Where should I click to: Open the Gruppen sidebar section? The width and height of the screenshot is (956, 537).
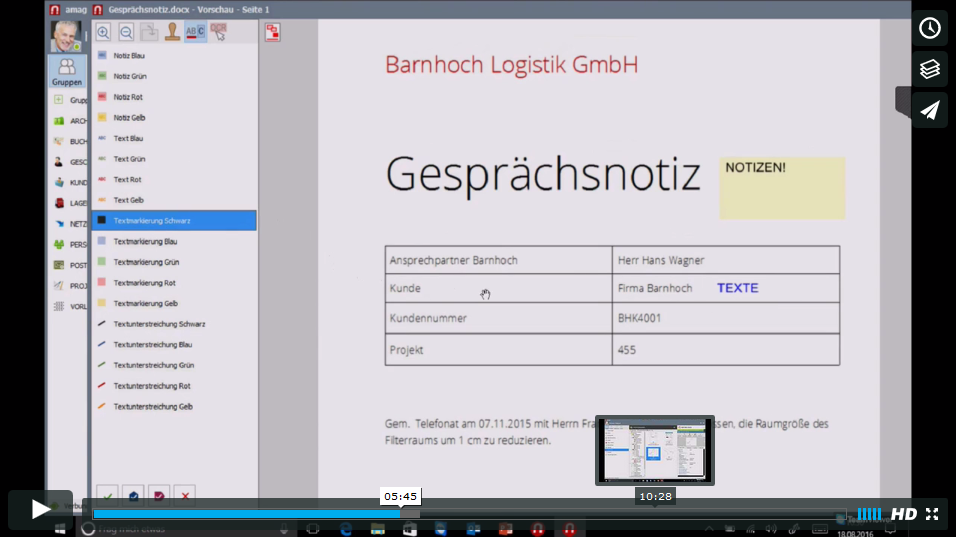pyautogui.click(x=66, y=72)
